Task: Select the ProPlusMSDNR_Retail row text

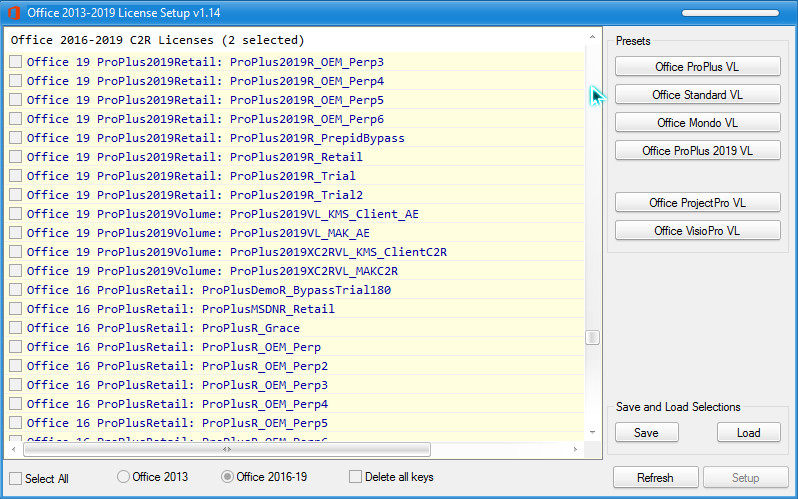Action: point(181,309)
